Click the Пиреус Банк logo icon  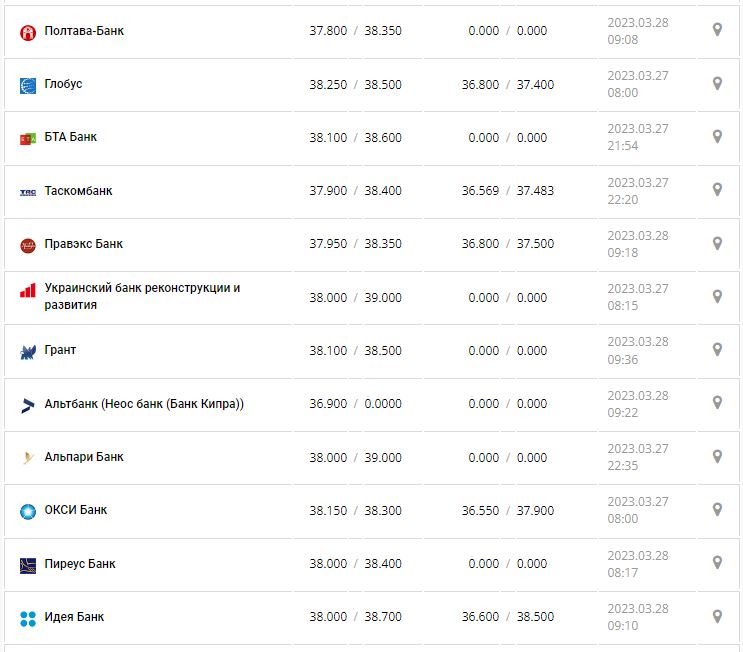(28, 565)
